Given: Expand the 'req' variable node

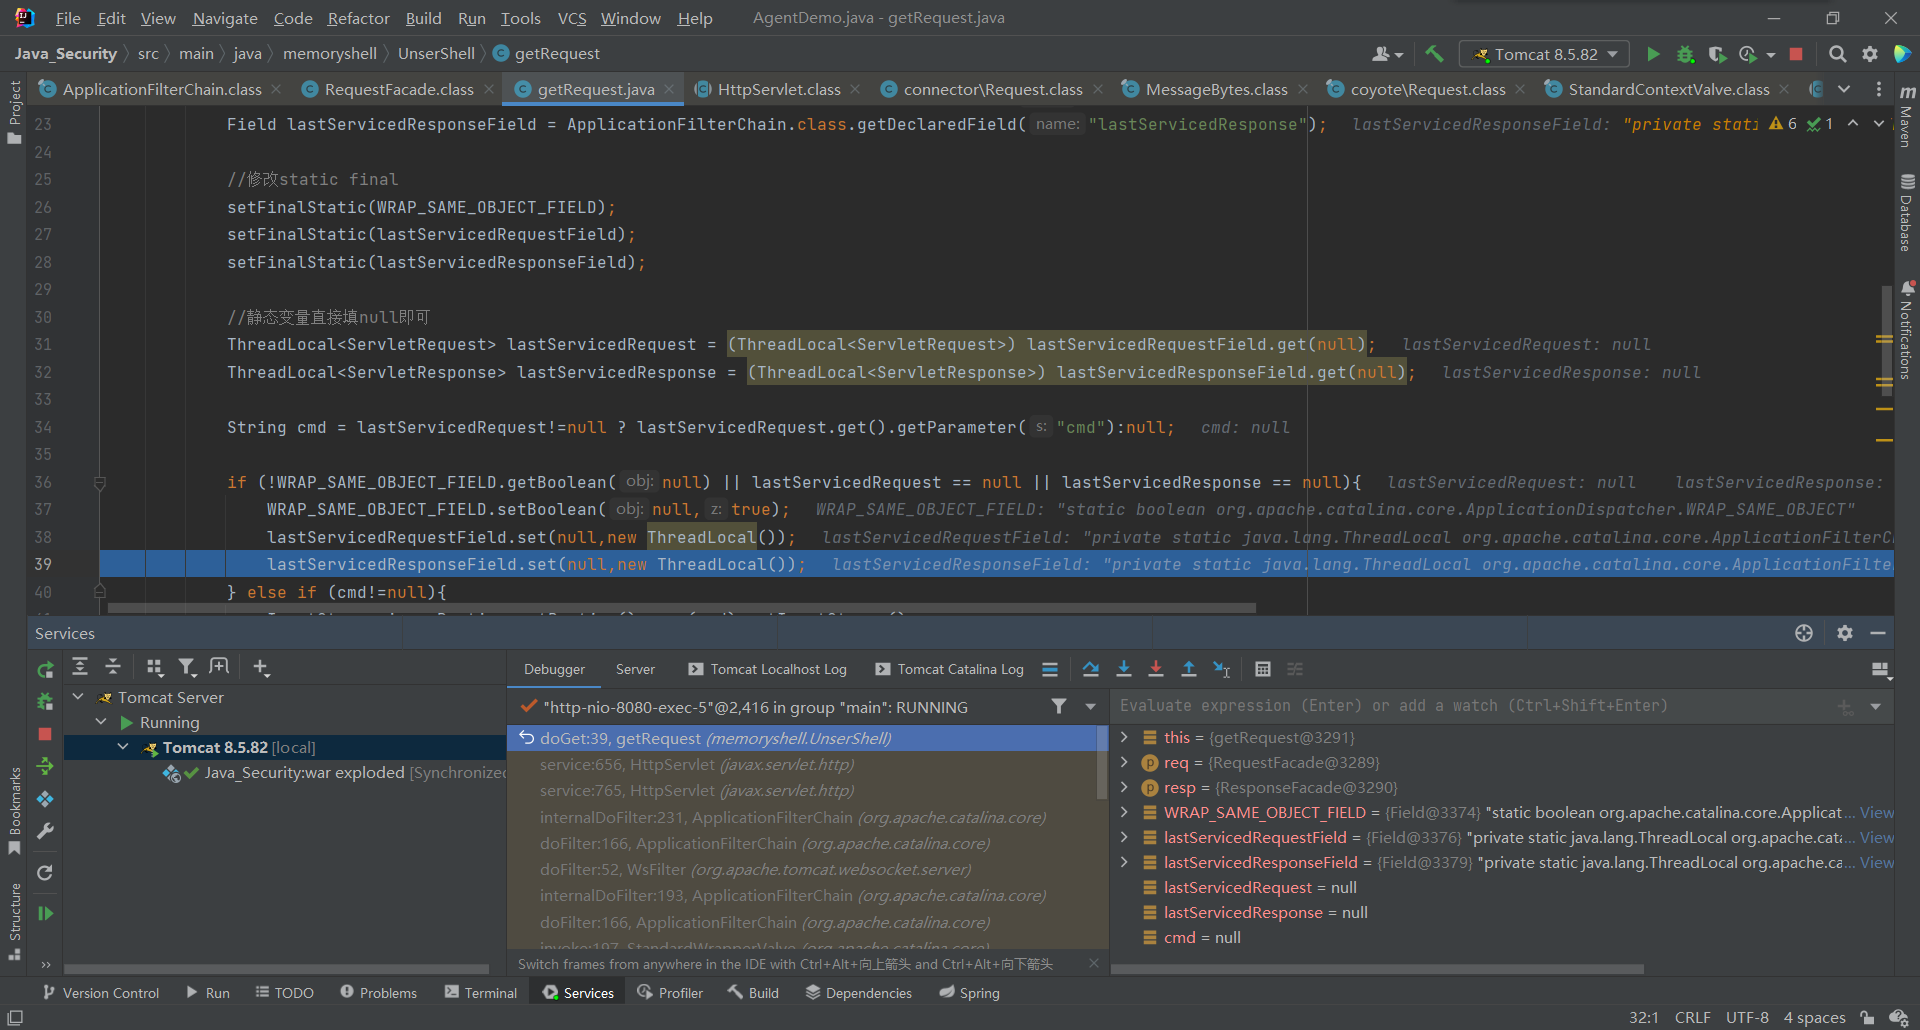Looking at the screenshot, I should coord(1124,762).
